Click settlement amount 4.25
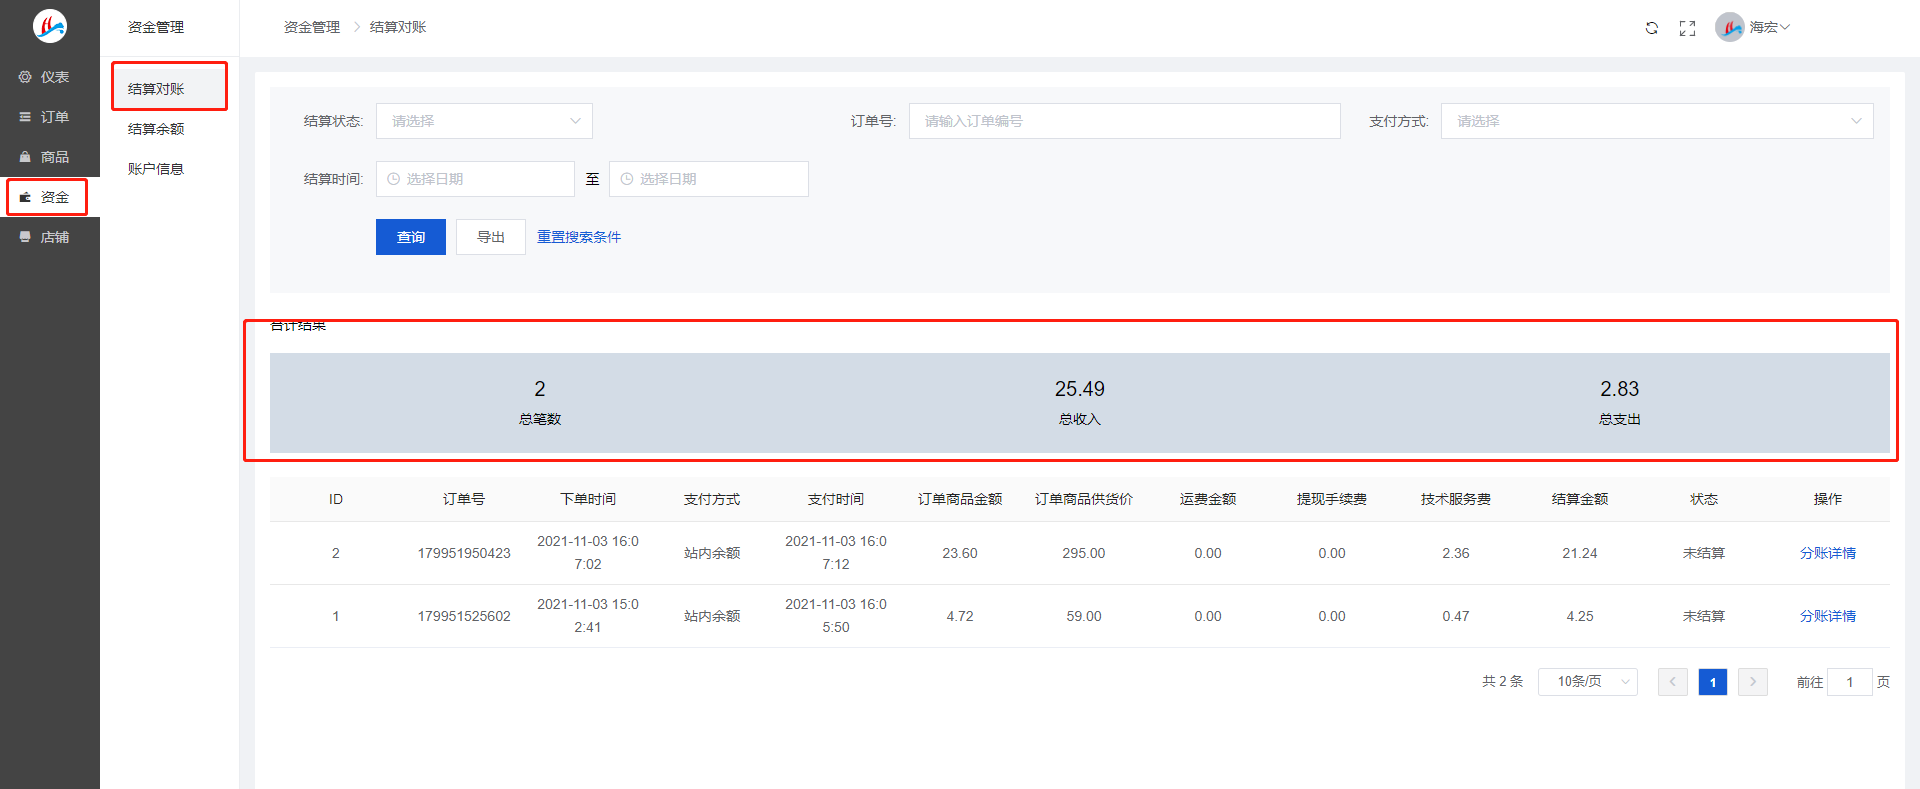 tap(1580, 616)
